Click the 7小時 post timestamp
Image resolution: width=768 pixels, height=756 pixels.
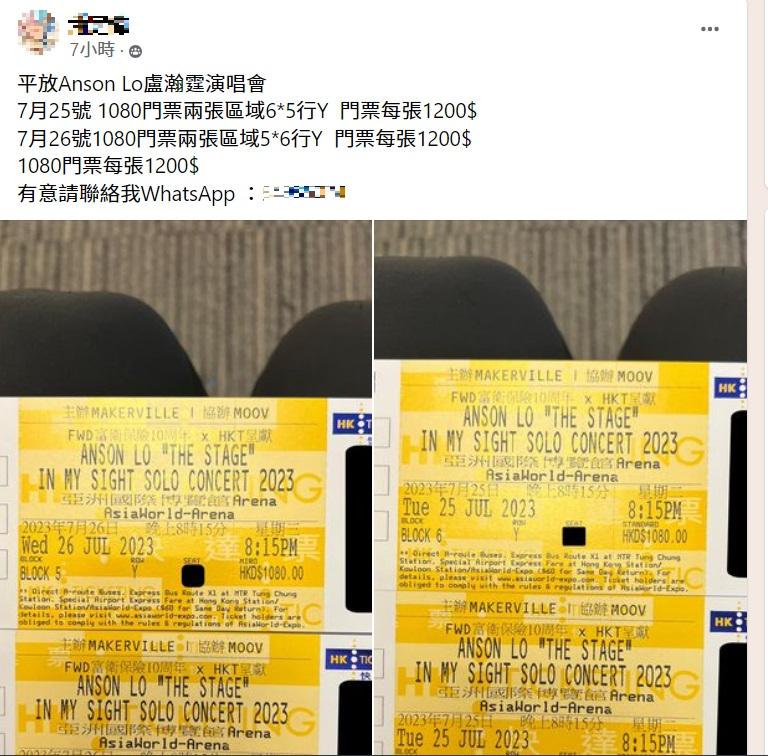(x=92, y=50)
